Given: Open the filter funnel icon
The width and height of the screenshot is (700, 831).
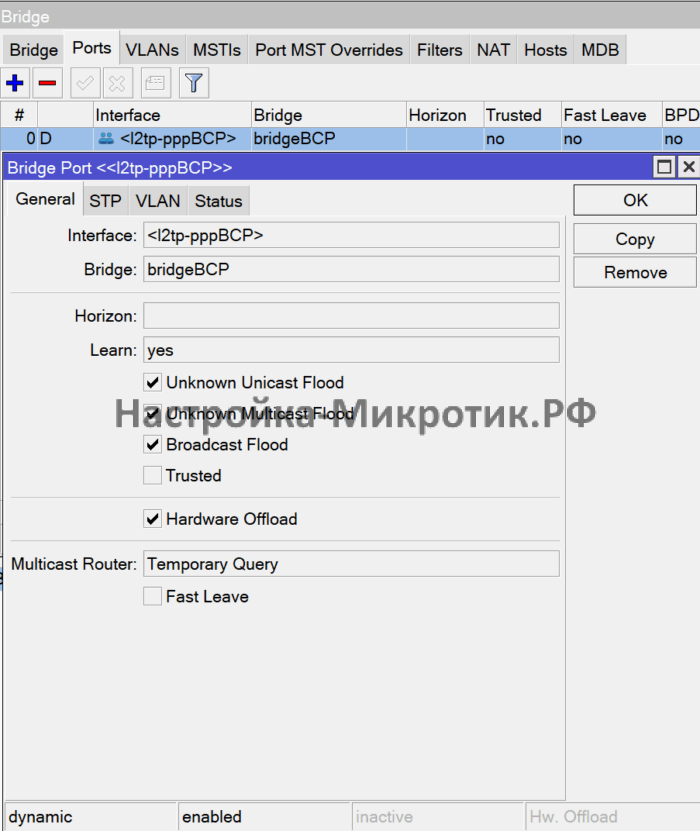Looking at the screenshot, I should (193, 83).
